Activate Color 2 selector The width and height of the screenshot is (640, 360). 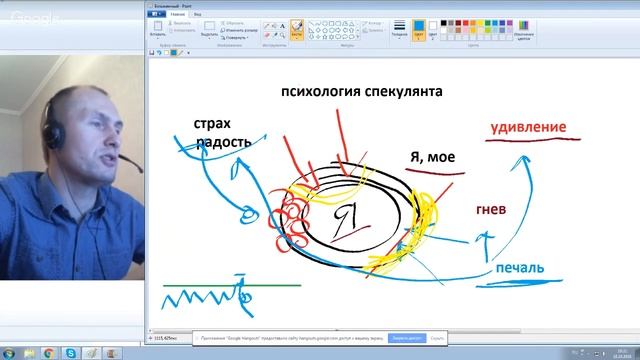click(433, 29)
